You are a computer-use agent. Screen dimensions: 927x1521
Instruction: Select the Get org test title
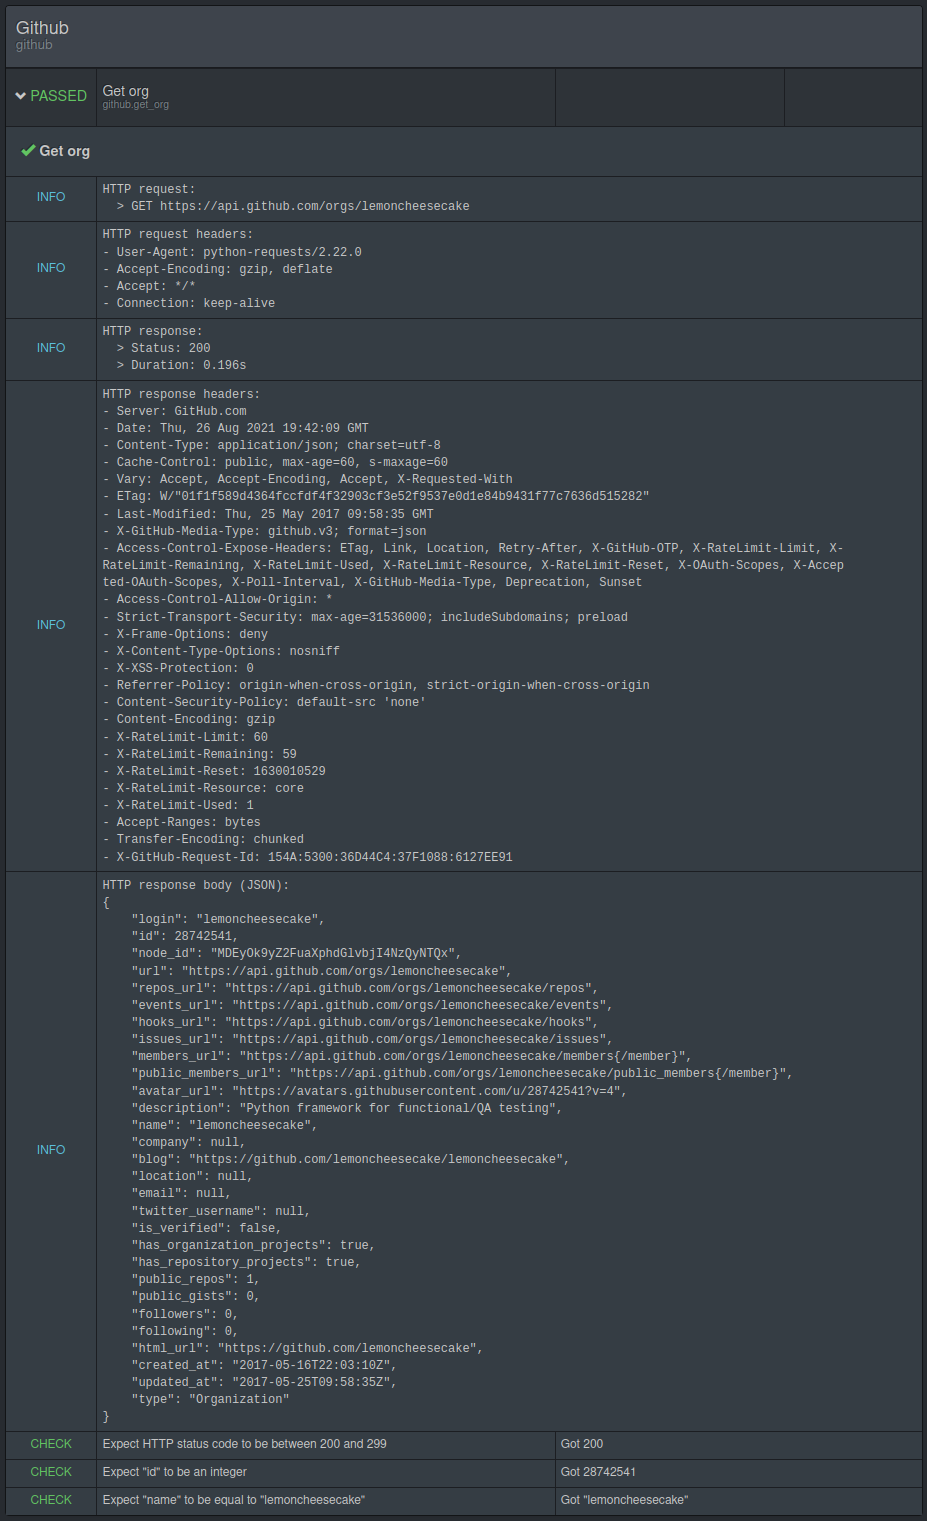pos(126,91)
